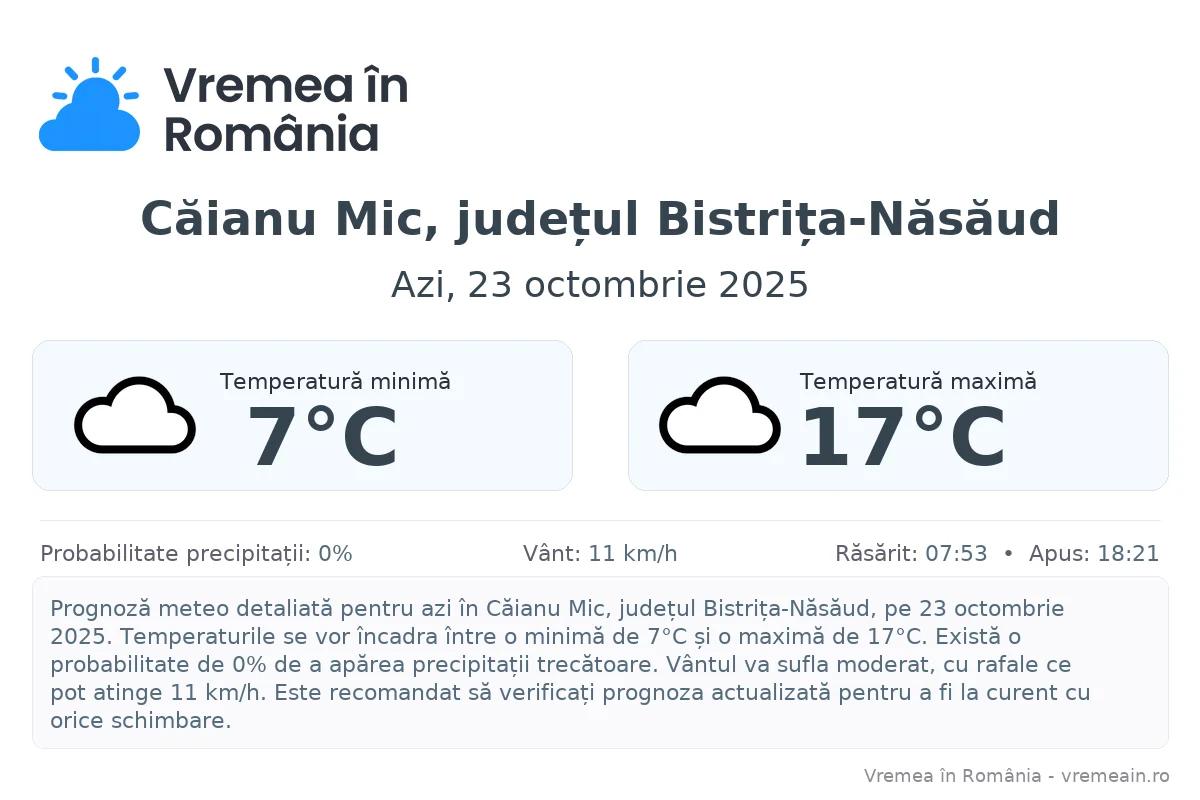
Task: Click the Răsărit: 07:53 sunrise time
Action: pyautogui.click(x=911, y=554)
